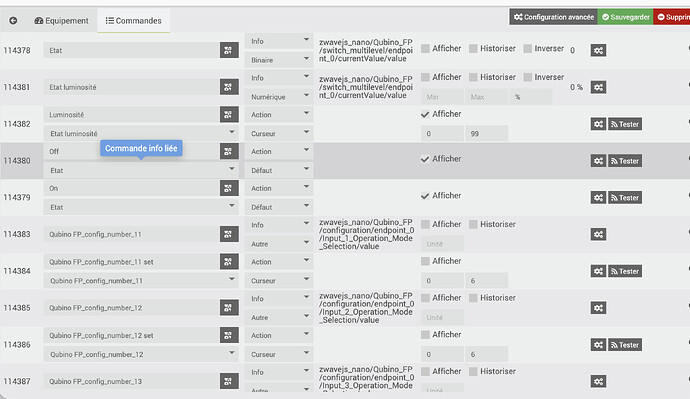Screen dimensions: 690x399
Task: Open icon picker for Qubino FP_config_number_13
Action: coord(229,381)
